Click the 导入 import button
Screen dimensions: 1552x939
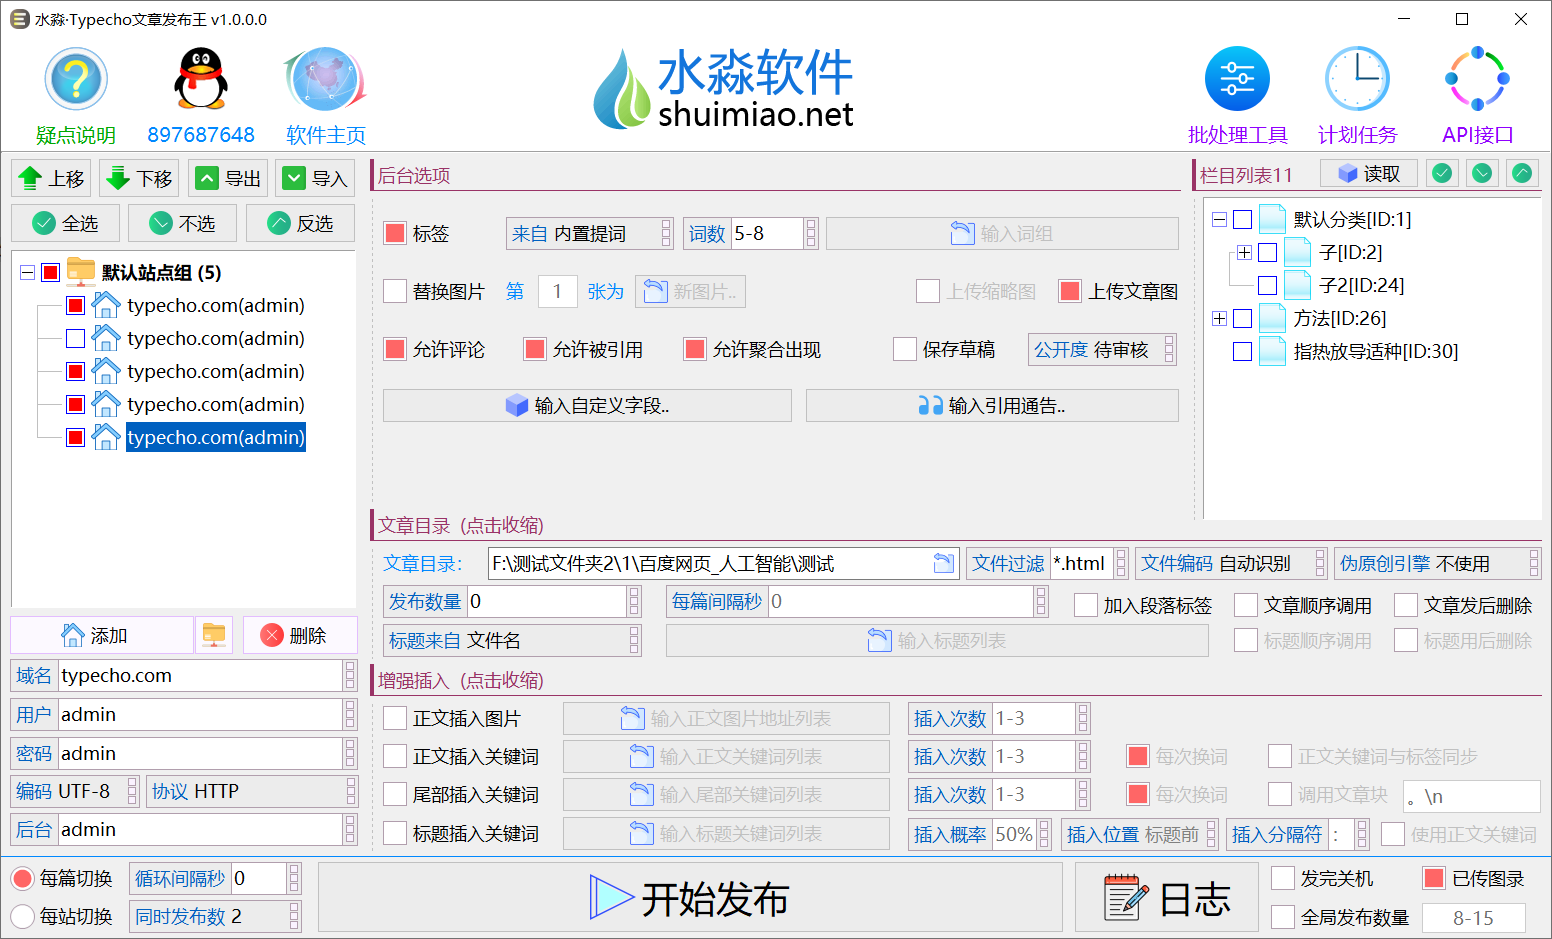[315, 178]
